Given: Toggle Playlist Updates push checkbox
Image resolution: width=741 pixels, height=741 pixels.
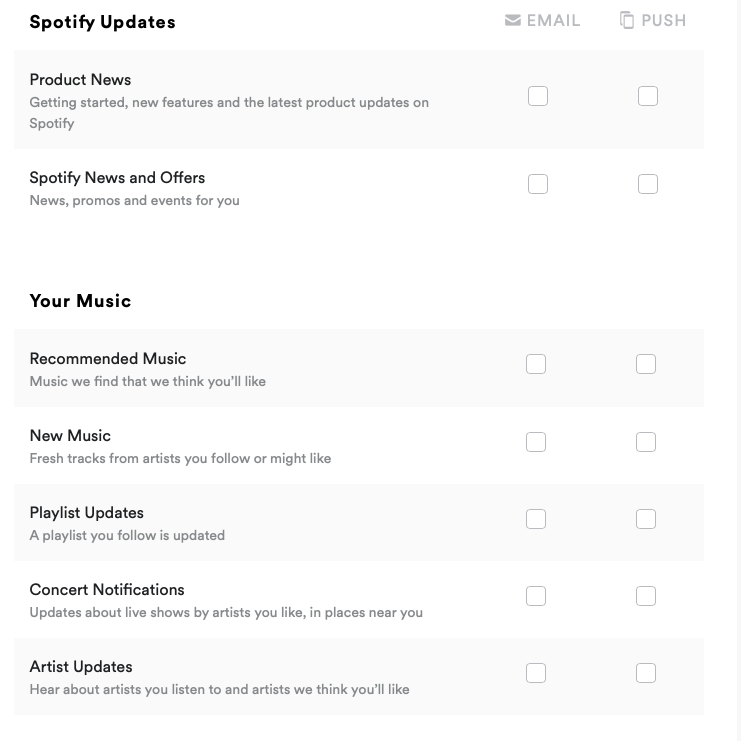Looking at the screenshot, I should 646,519.
